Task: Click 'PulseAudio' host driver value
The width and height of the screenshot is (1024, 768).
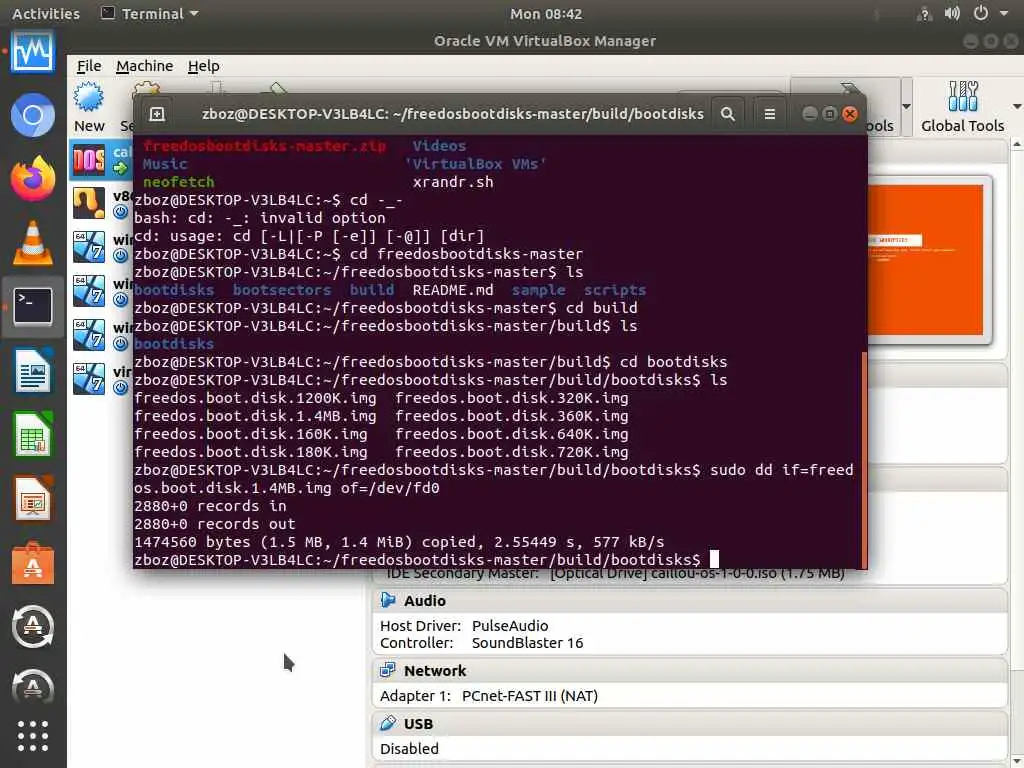Action: pyautogui.click(x=510, y=626)
